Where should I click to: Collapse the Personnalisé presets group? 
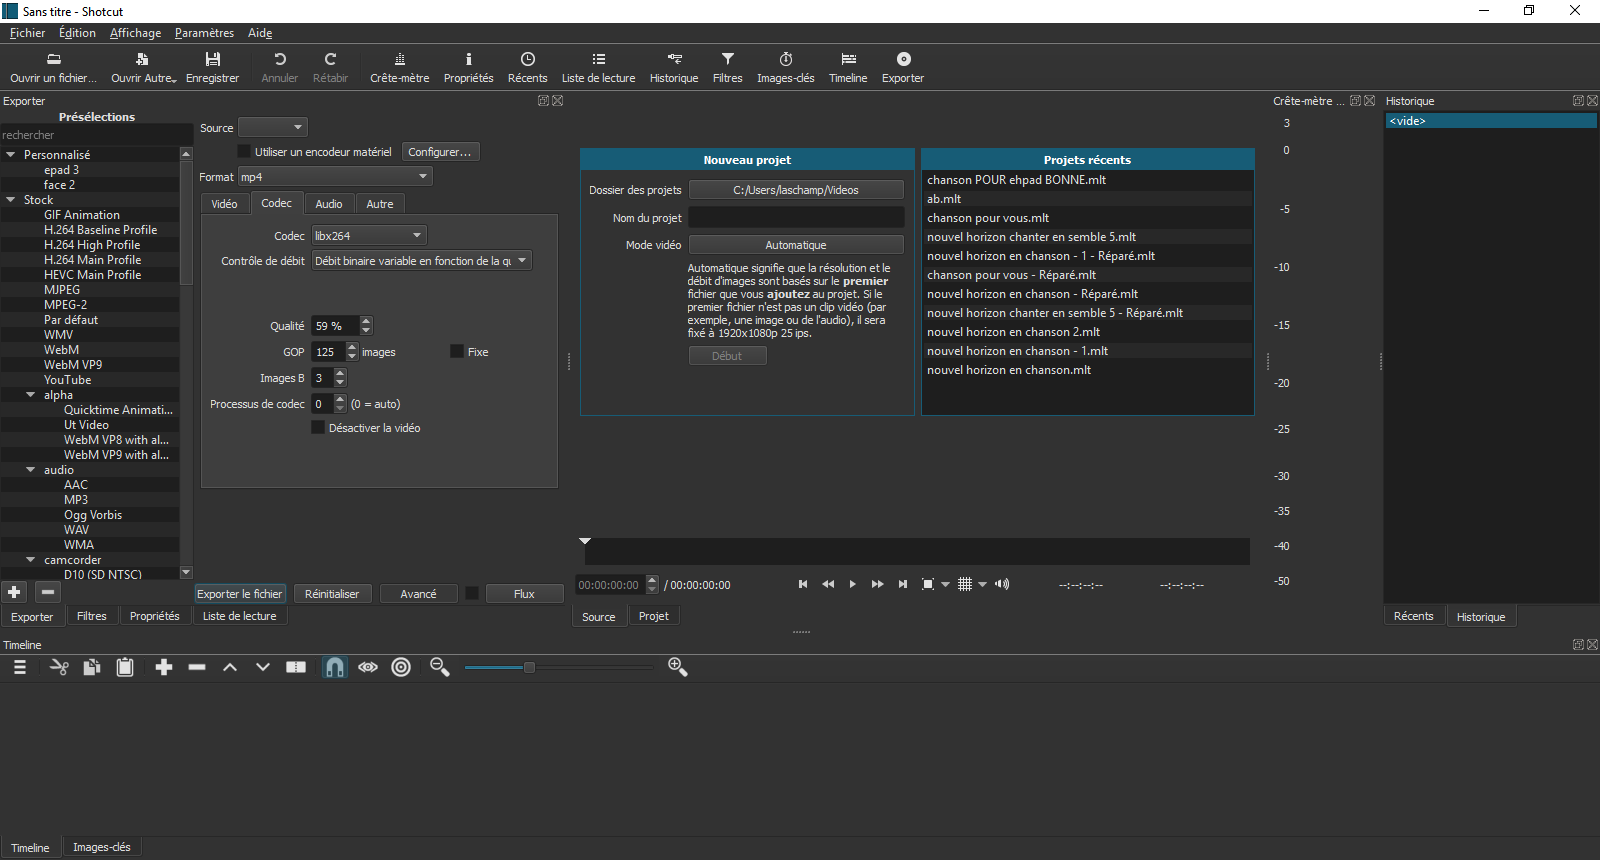[x=11, y=155]
